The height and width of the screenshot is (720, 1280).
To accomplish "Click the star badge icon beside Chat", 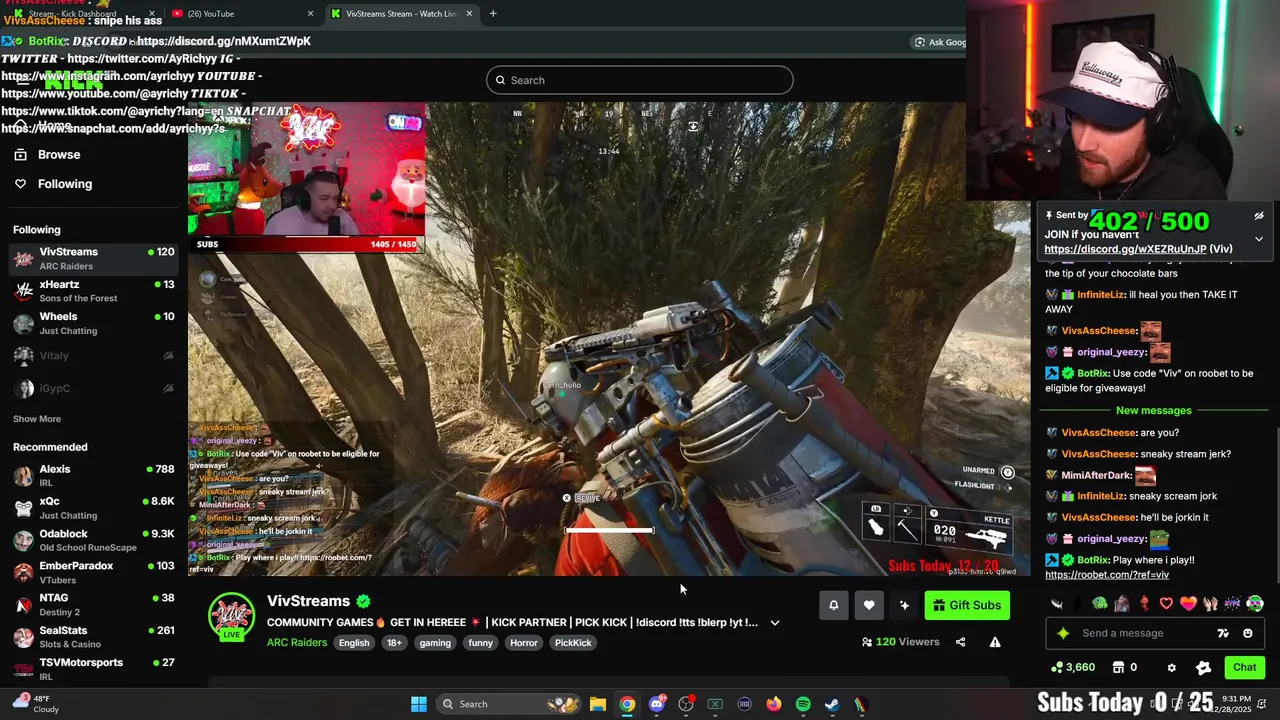I will pos(1203,667).
